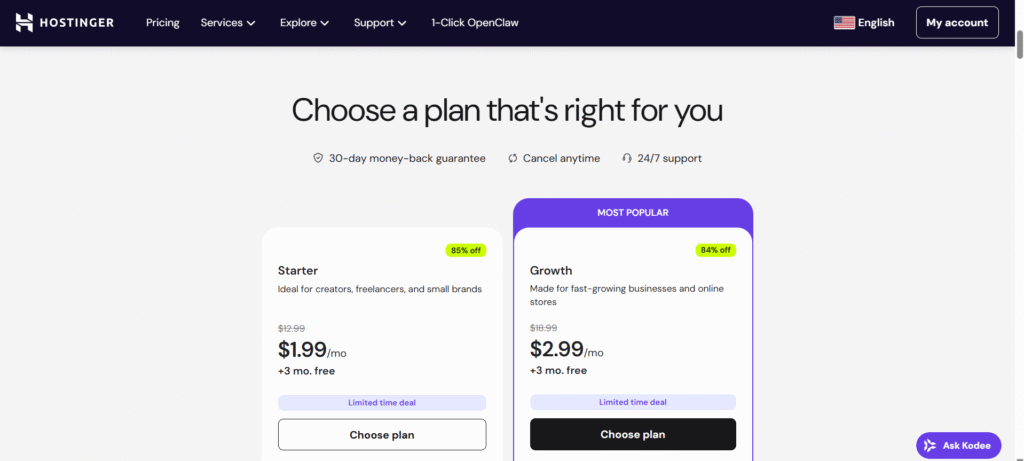Screen dimensions: 1024x461
Task: Open the 1-Click OpenClaw menu item
Action: [475, 22]
